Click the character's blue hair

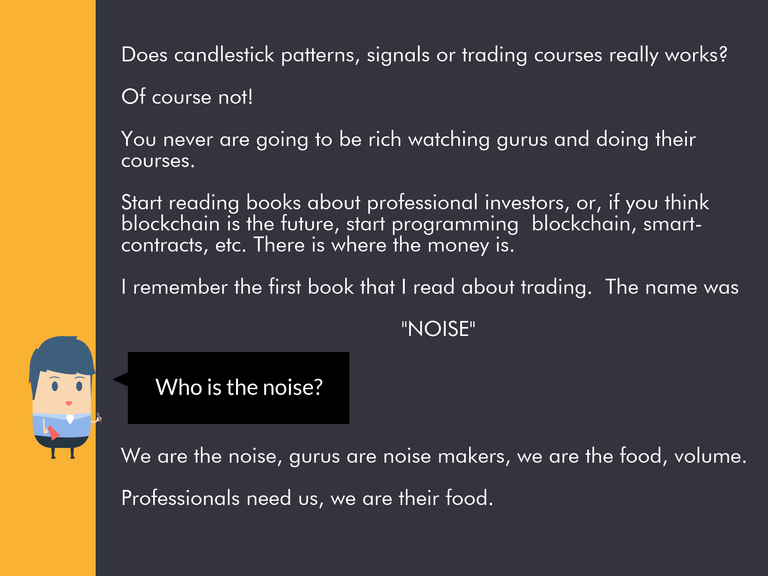[61, 359]
